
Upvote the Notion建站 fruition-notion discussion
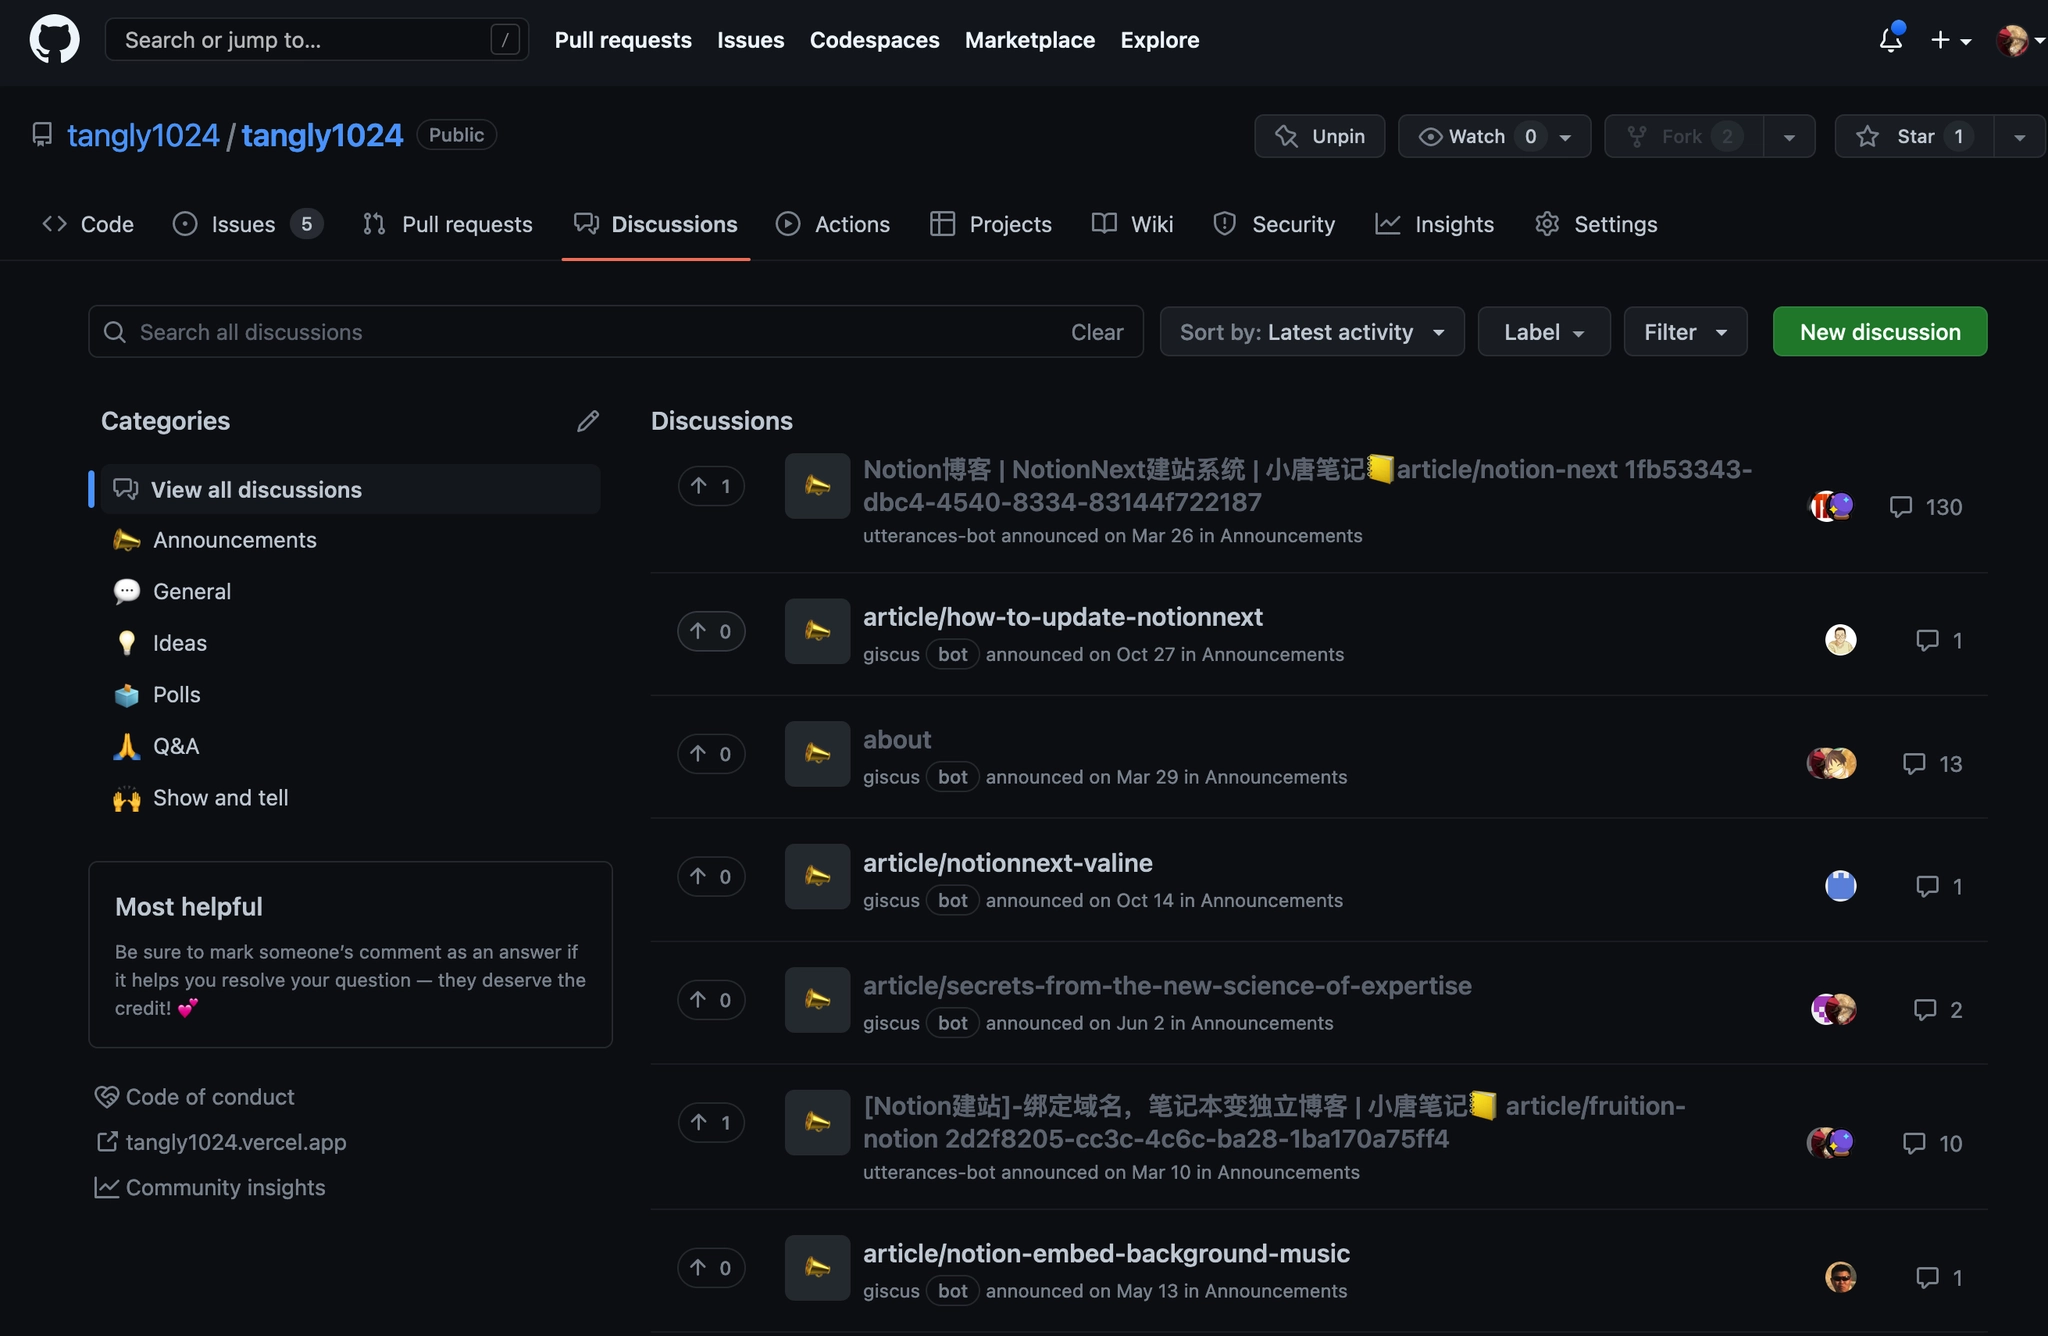[x=711, y=1123]
